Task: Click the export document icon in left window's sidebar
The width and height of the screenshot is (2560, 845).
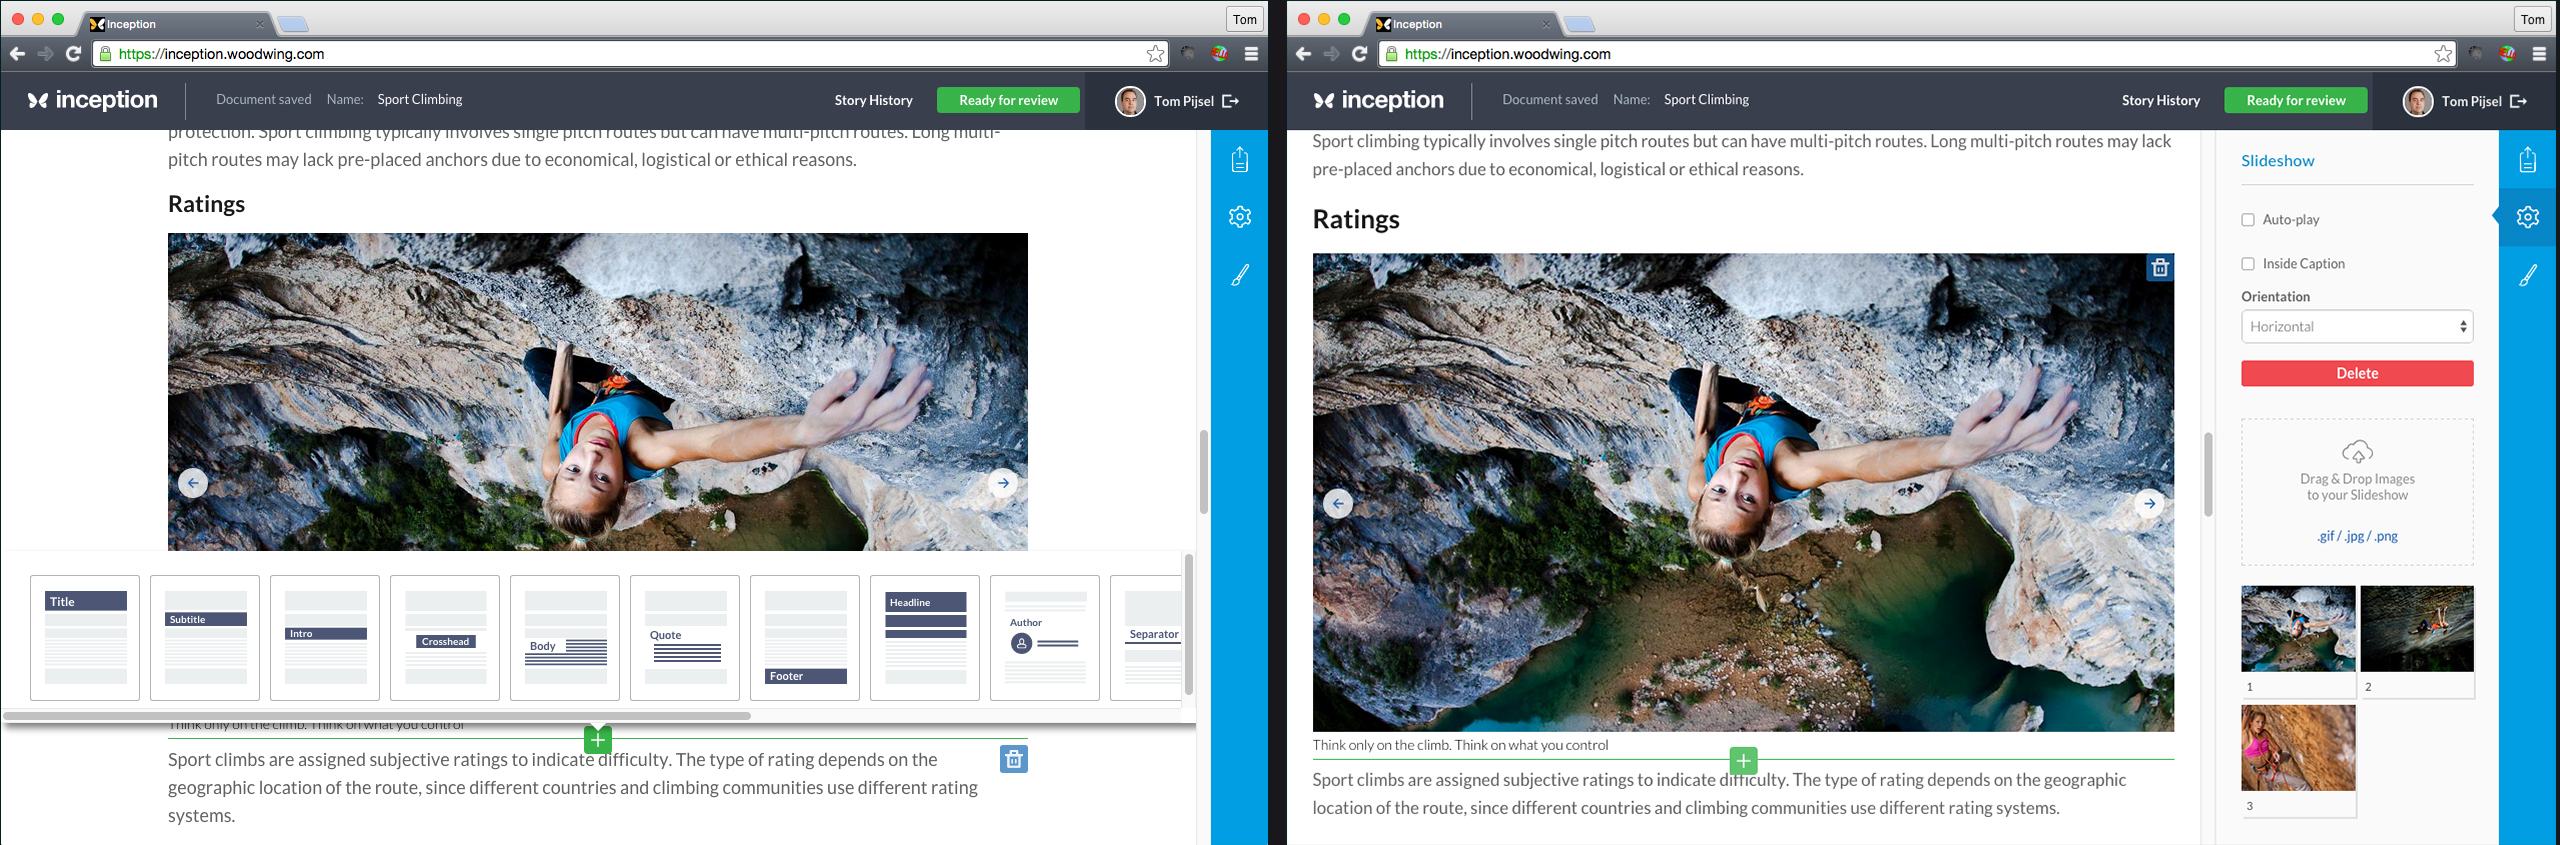Action: 1239,160
